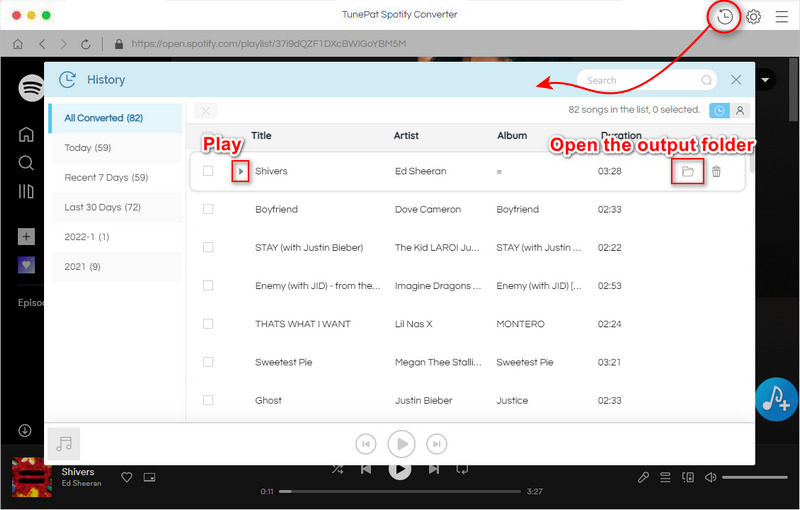Check the Boyfriend row checkbox
800x510 pixels.
click(x=208, y=209)
